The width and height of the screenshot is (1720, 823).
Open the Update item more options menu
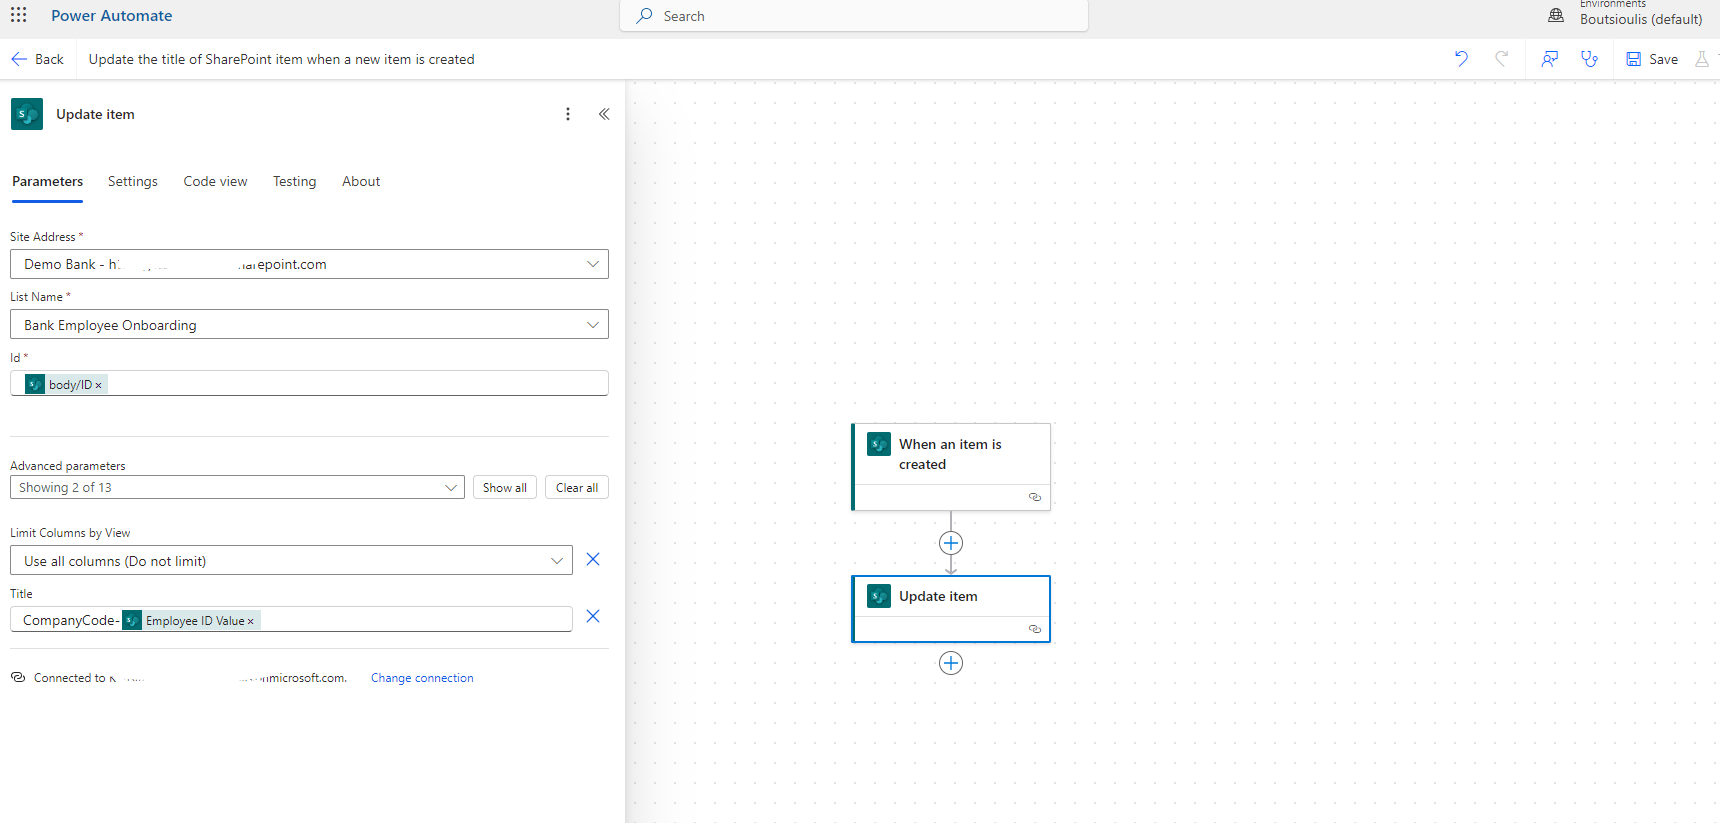[x=568, y=114]
